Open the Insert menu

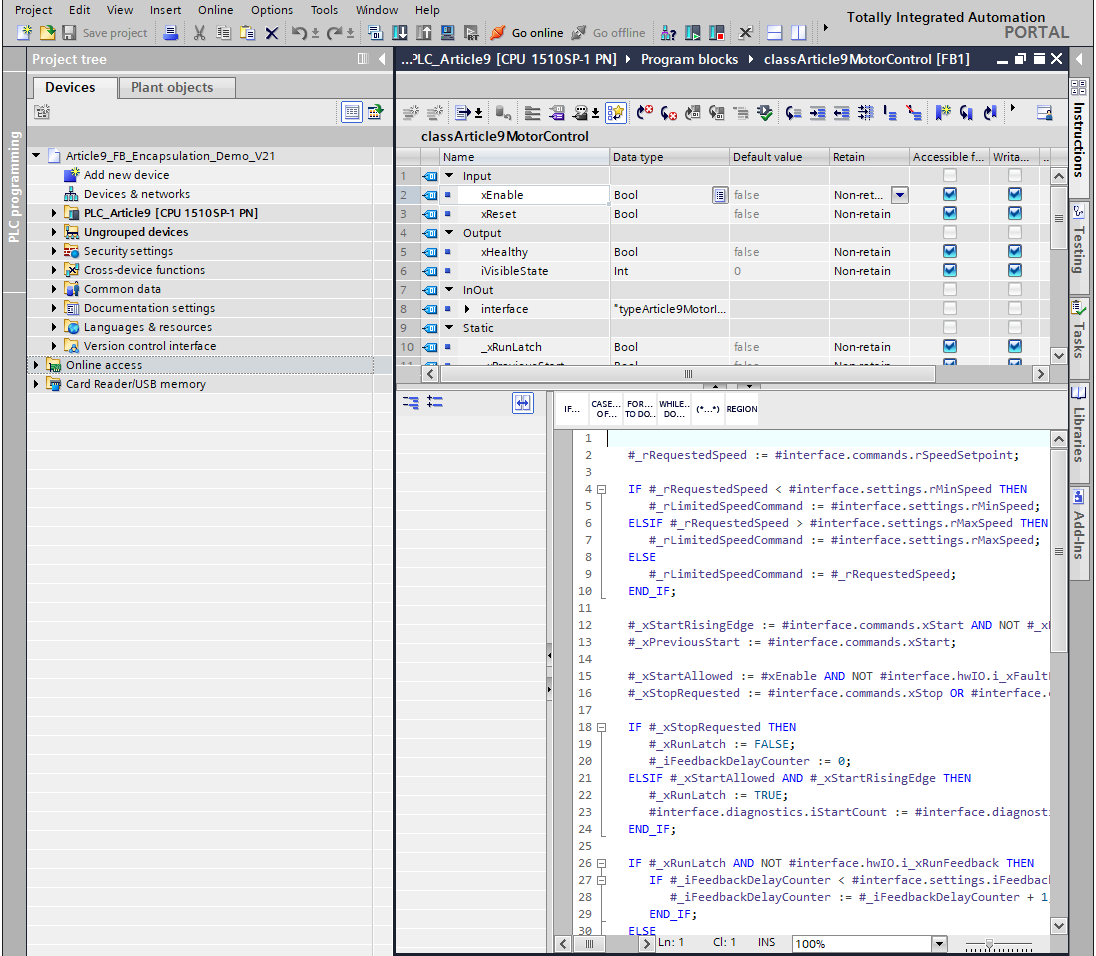coord(165,10)
